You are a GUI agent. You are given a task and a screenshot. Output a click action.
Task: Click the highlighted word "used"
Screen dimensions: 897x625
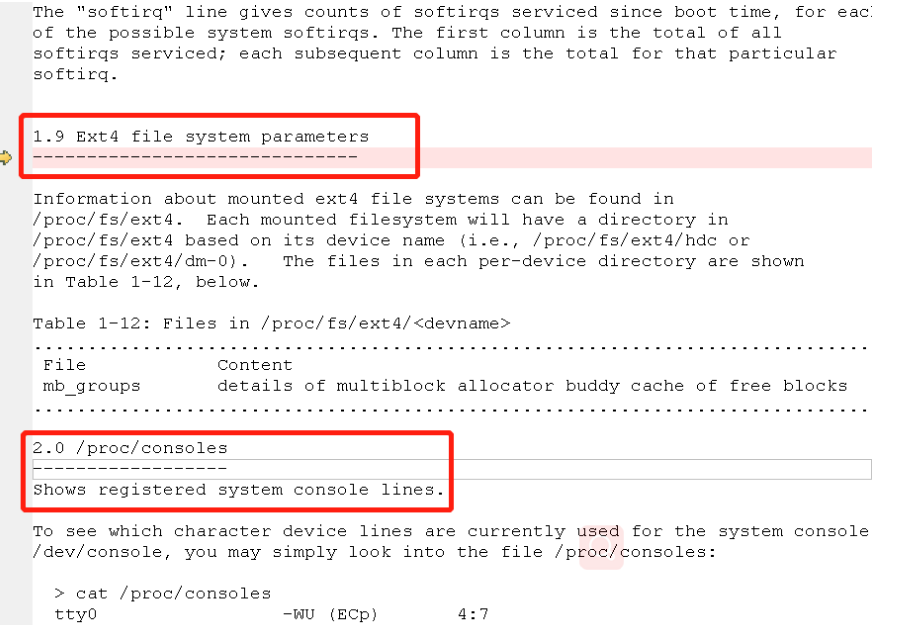click(x=598, y=531)
